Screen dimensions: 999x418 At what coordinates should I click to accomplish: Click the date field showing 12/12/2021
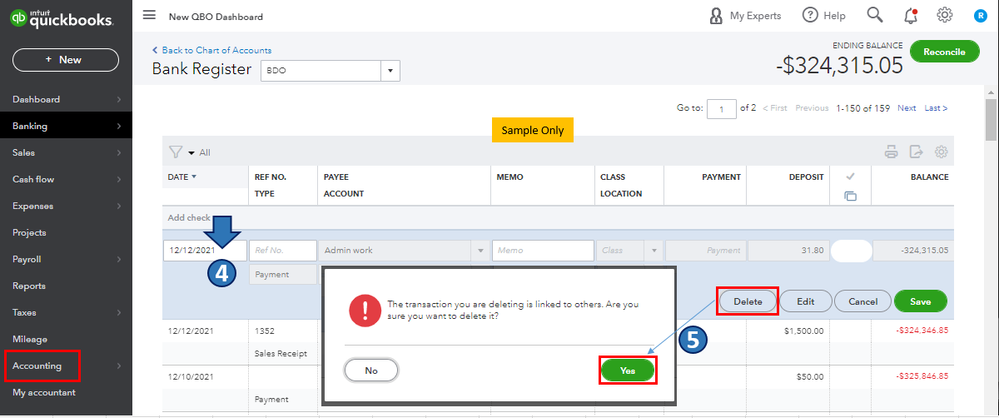click(205, 251)
